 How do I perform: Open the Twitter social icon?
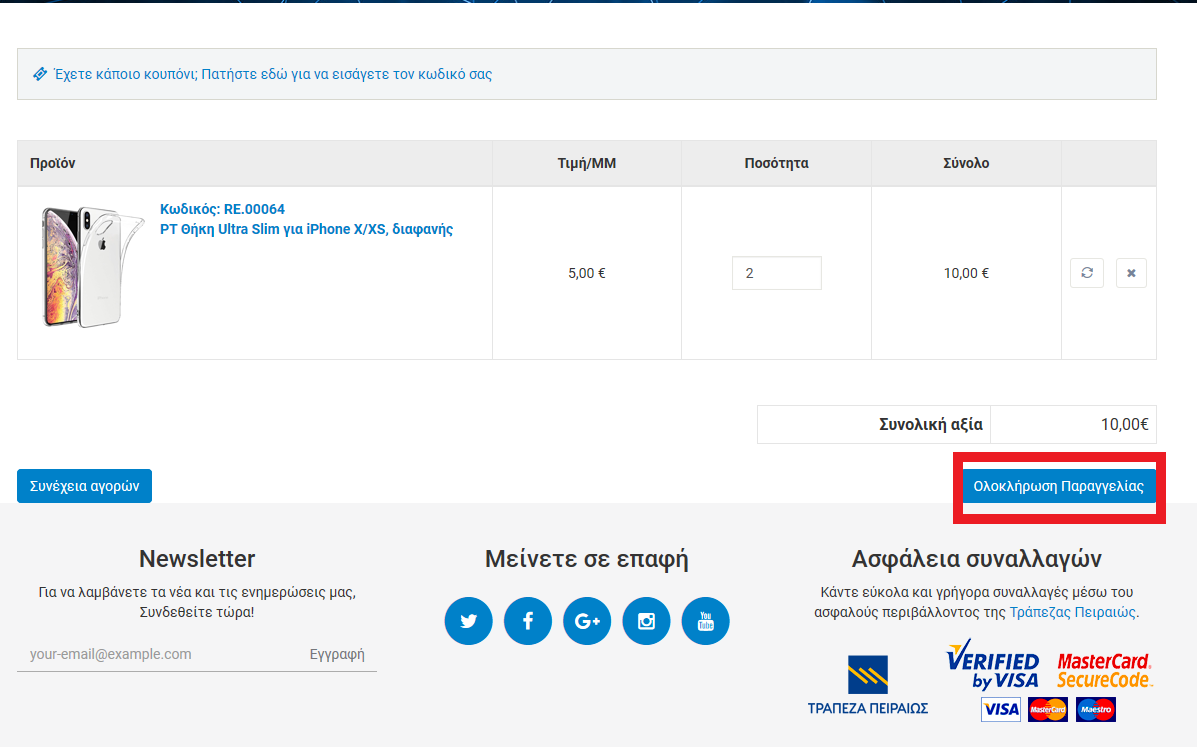click(x=469, y=621)
